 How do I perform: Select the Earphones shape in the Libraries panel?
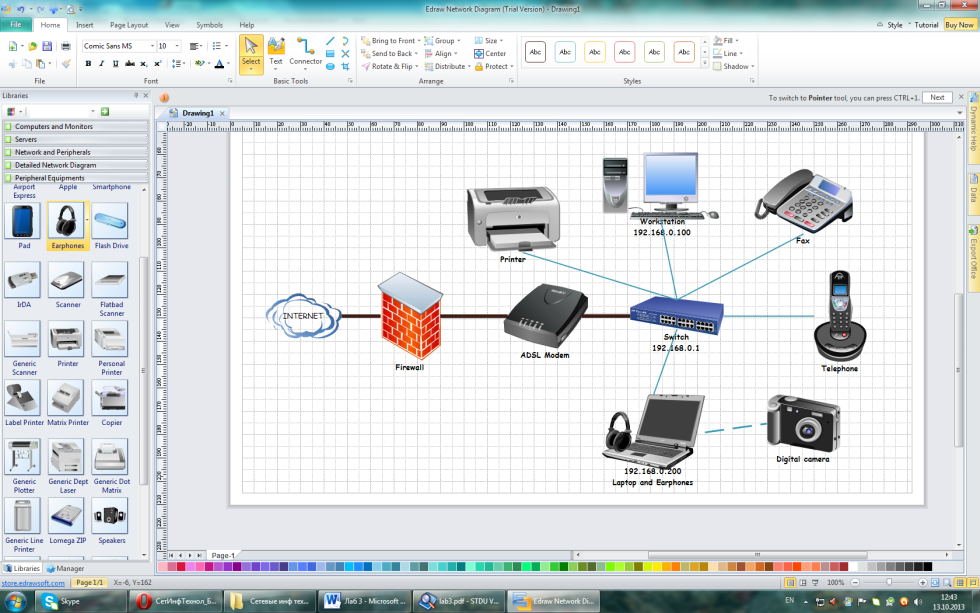coord(66,222)
